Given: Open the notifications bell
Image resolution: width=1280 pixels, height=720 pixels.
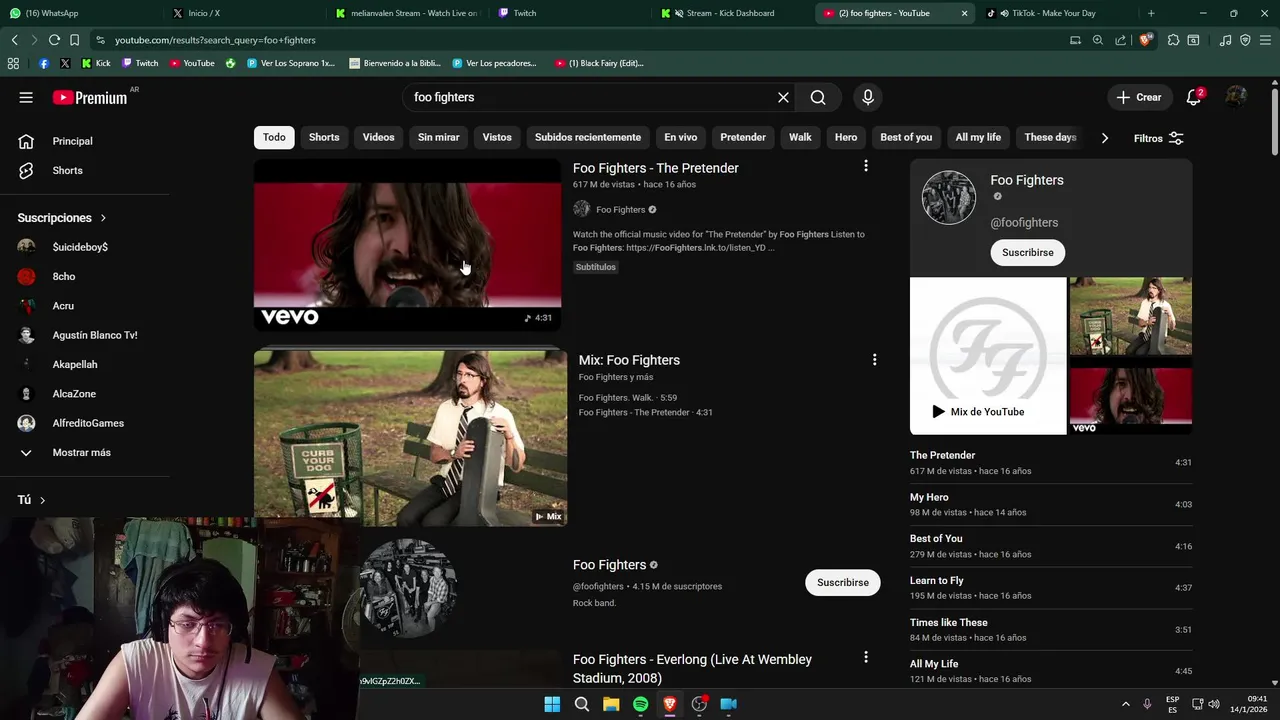Looking at the screenshot, I should coord(1193,97).
